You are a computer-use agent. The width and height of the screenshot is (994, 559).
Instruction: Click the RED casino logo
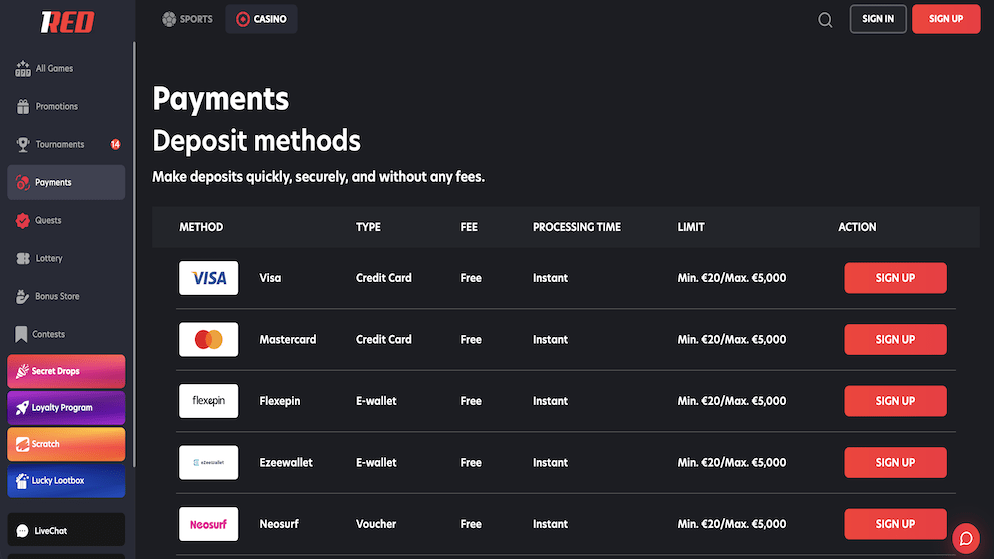[x=67, y=22]
